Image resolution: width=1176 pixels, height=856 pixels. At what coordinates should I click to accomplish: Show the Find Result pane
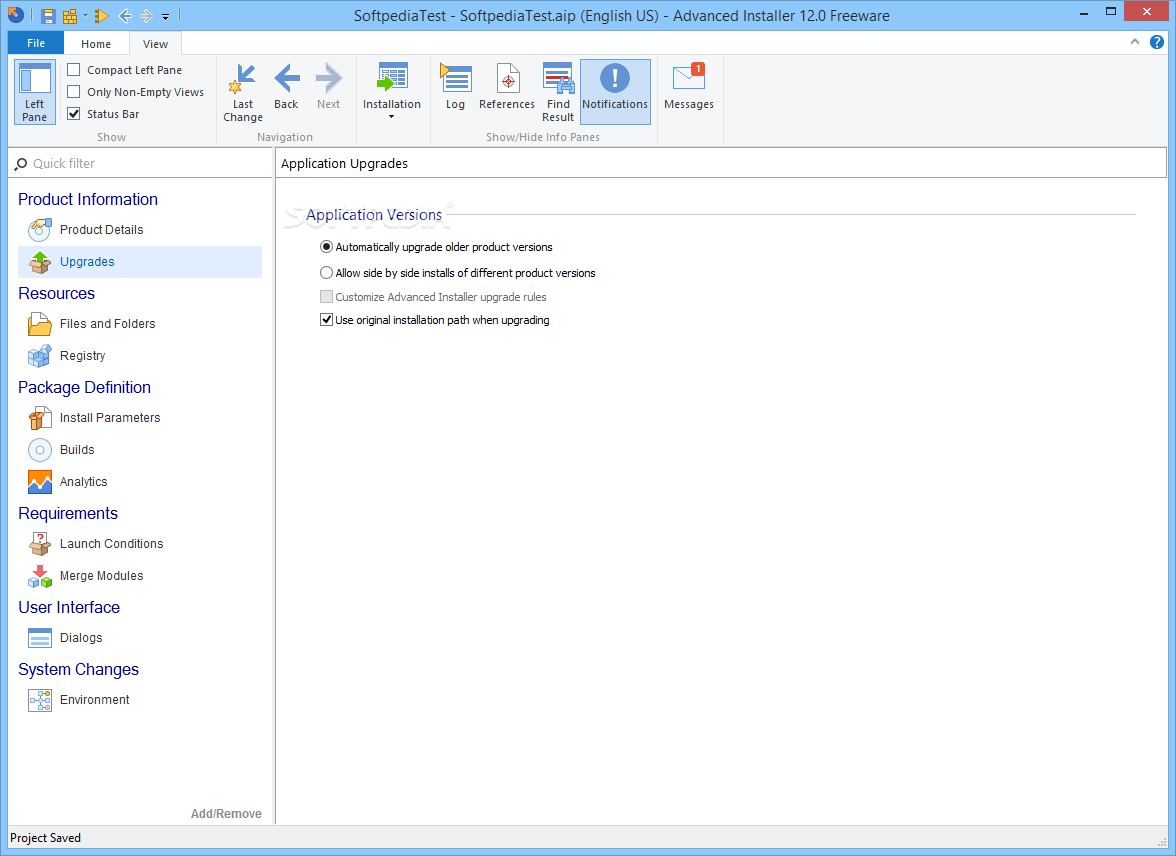[558, 92]
